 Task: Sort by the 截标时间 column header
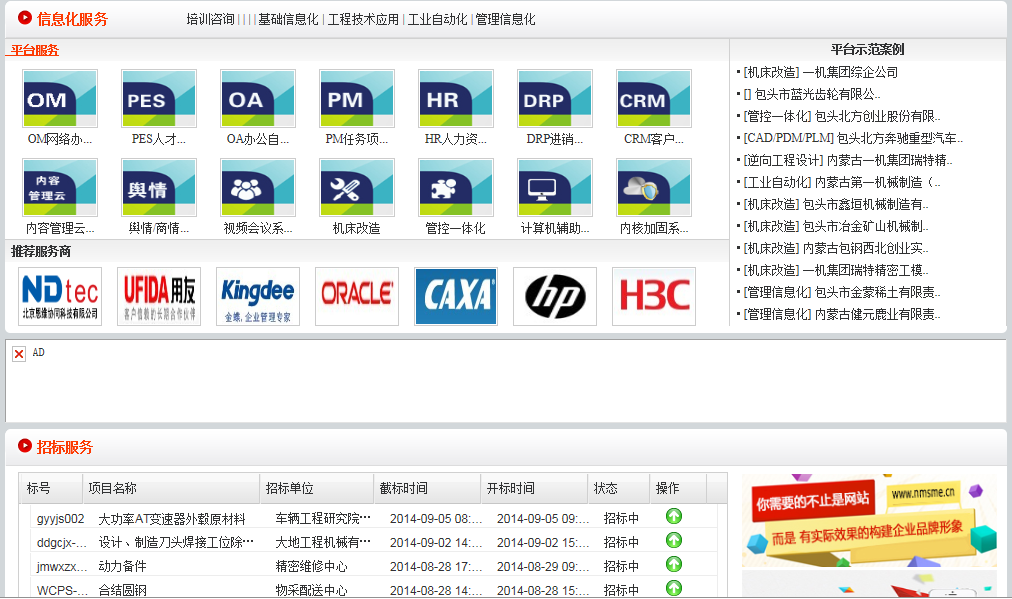[404, 488]
